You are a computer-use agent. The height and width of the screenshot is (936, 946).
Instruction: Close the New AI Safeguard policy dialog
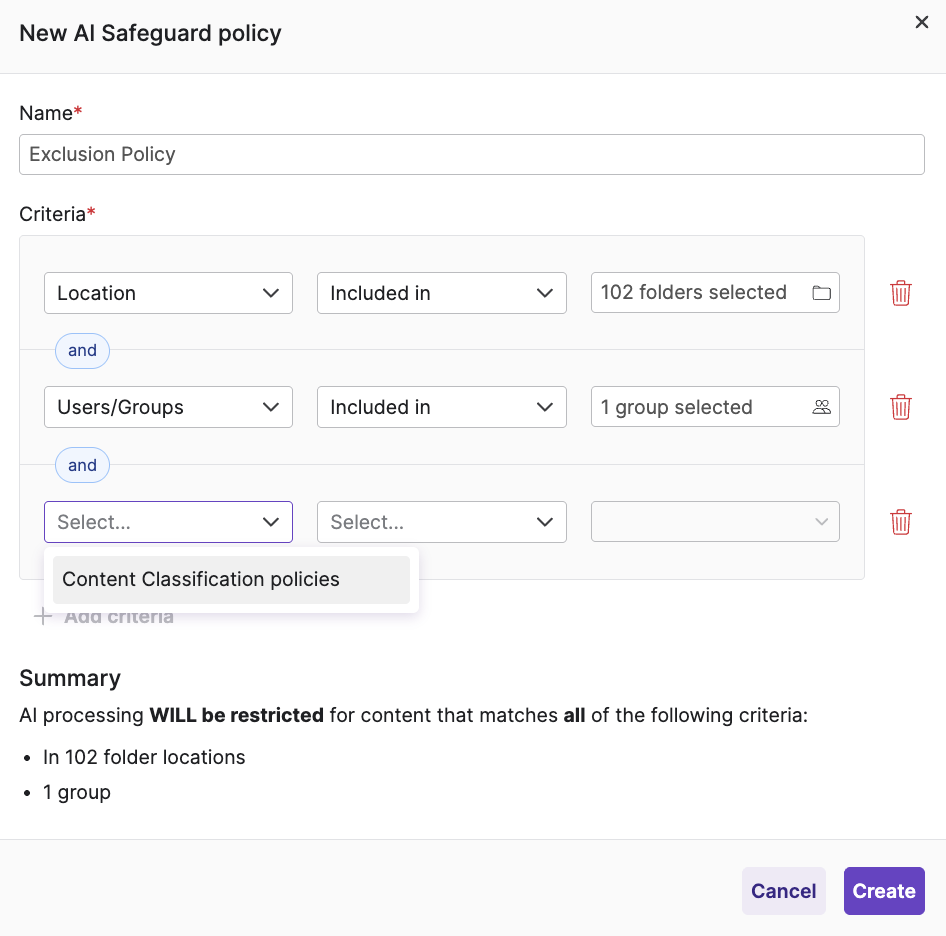[921, 22]
